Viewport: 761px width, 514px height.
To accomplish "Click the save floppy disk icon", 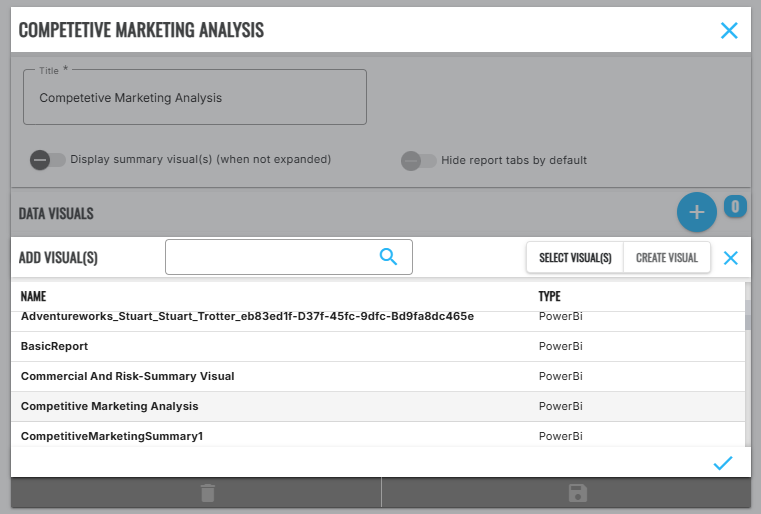I will [x=578, y=493].
